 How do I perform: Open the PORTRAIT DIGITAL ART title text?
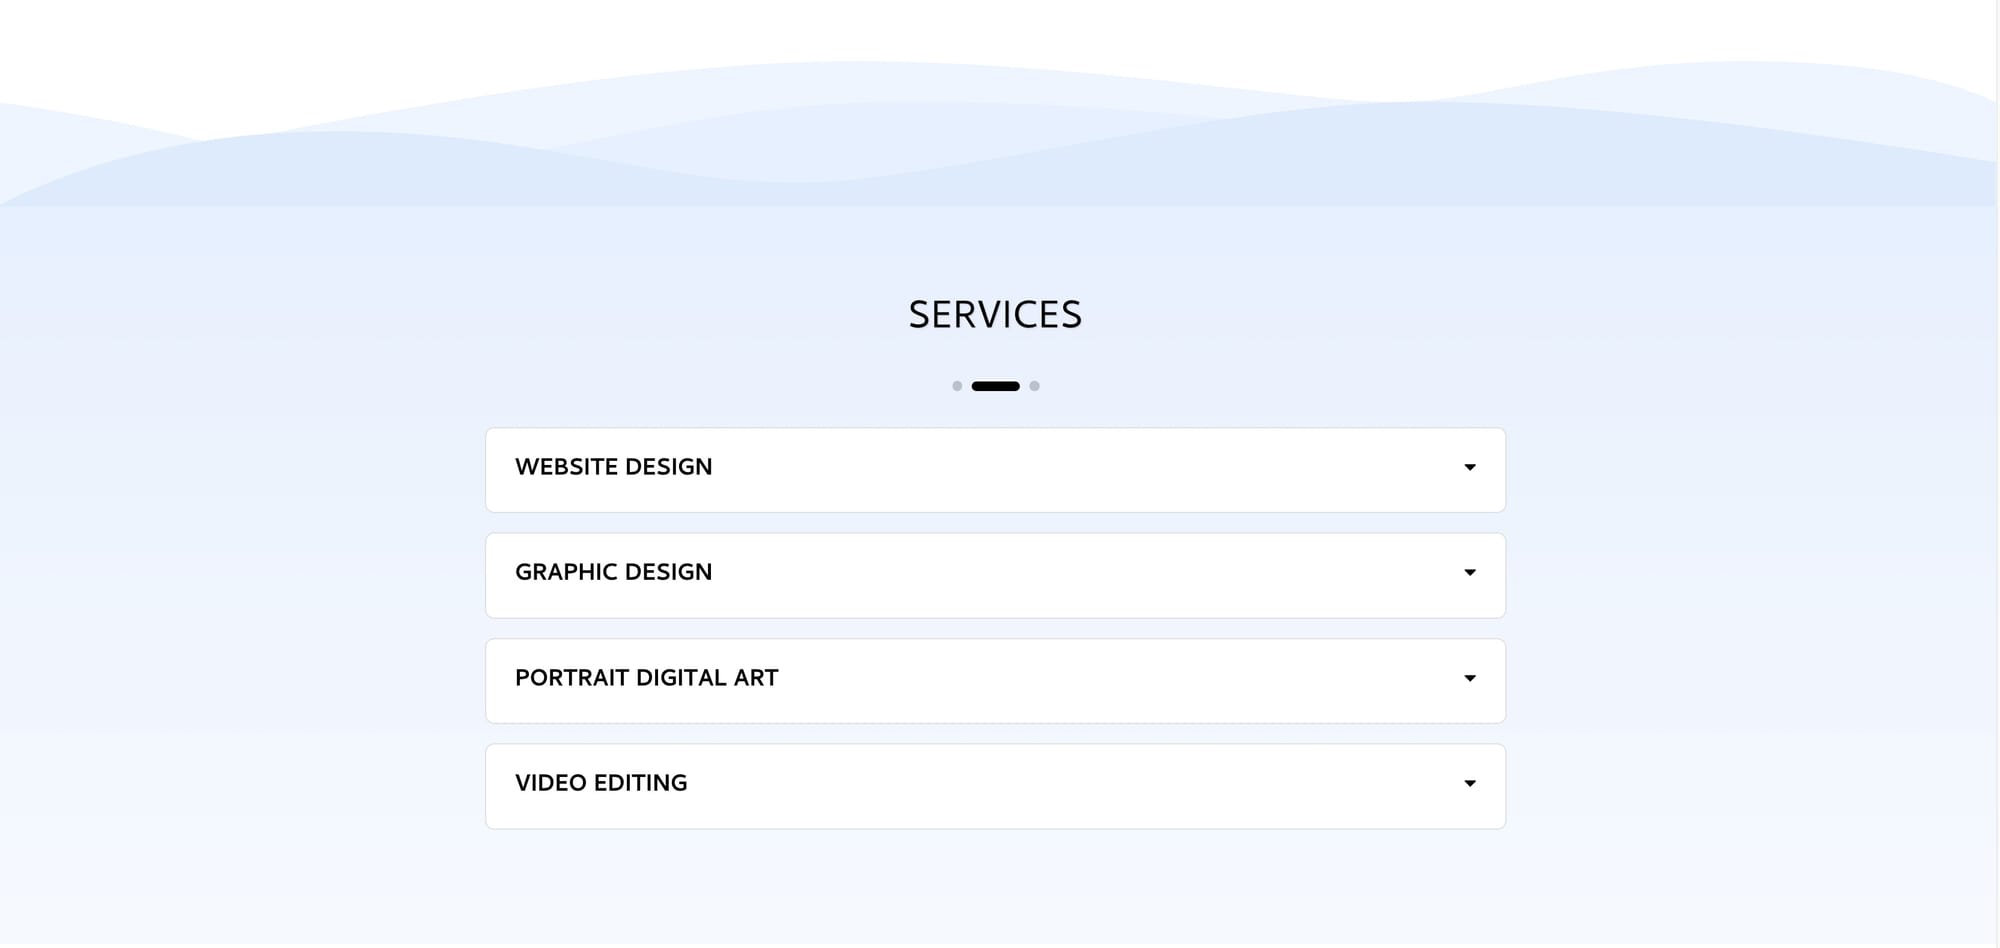(x=646, y=678)
